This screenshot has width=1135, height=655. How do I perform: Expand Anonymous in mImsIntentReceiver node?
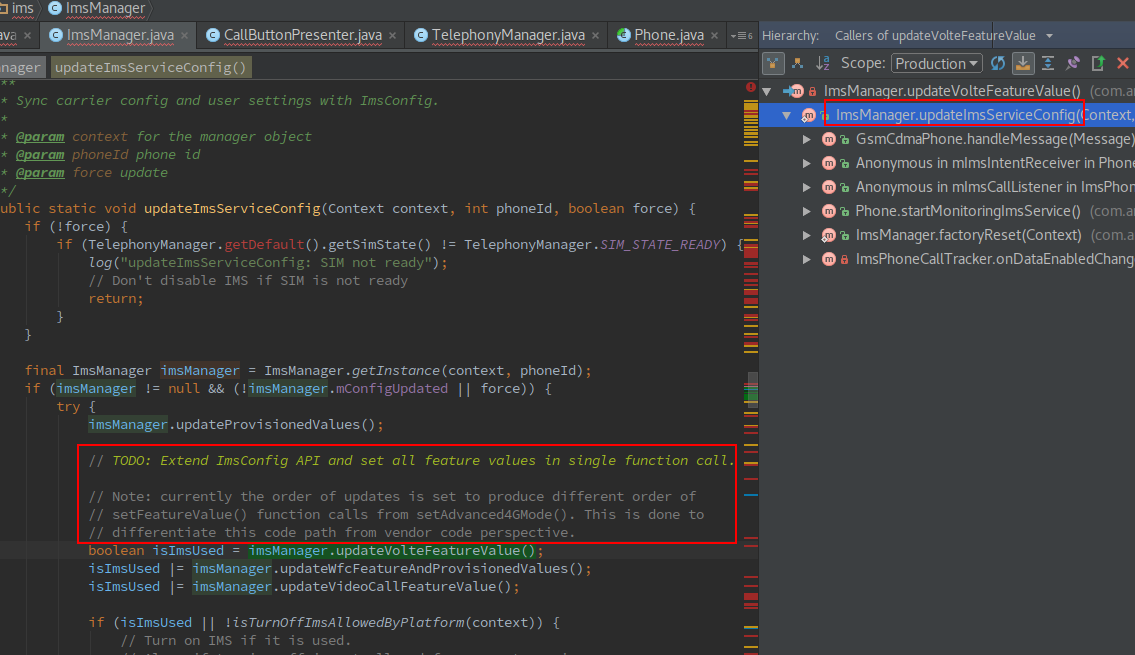point(806,163)
